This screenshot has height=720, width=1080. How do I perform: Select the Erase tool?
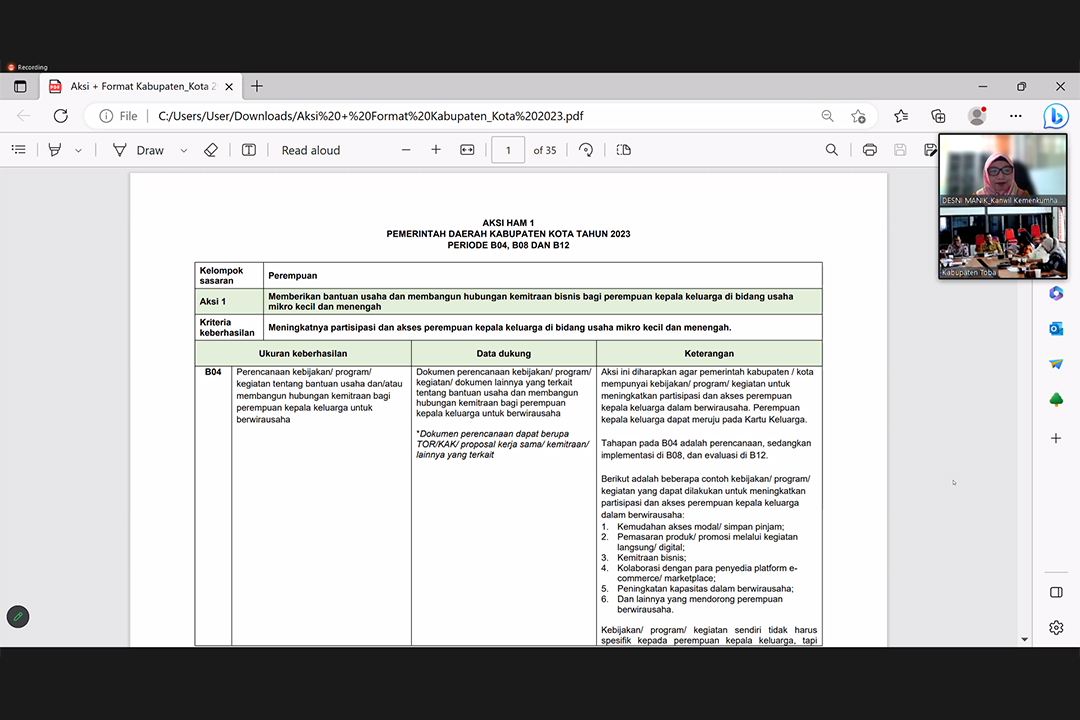(x=210, y=150)
